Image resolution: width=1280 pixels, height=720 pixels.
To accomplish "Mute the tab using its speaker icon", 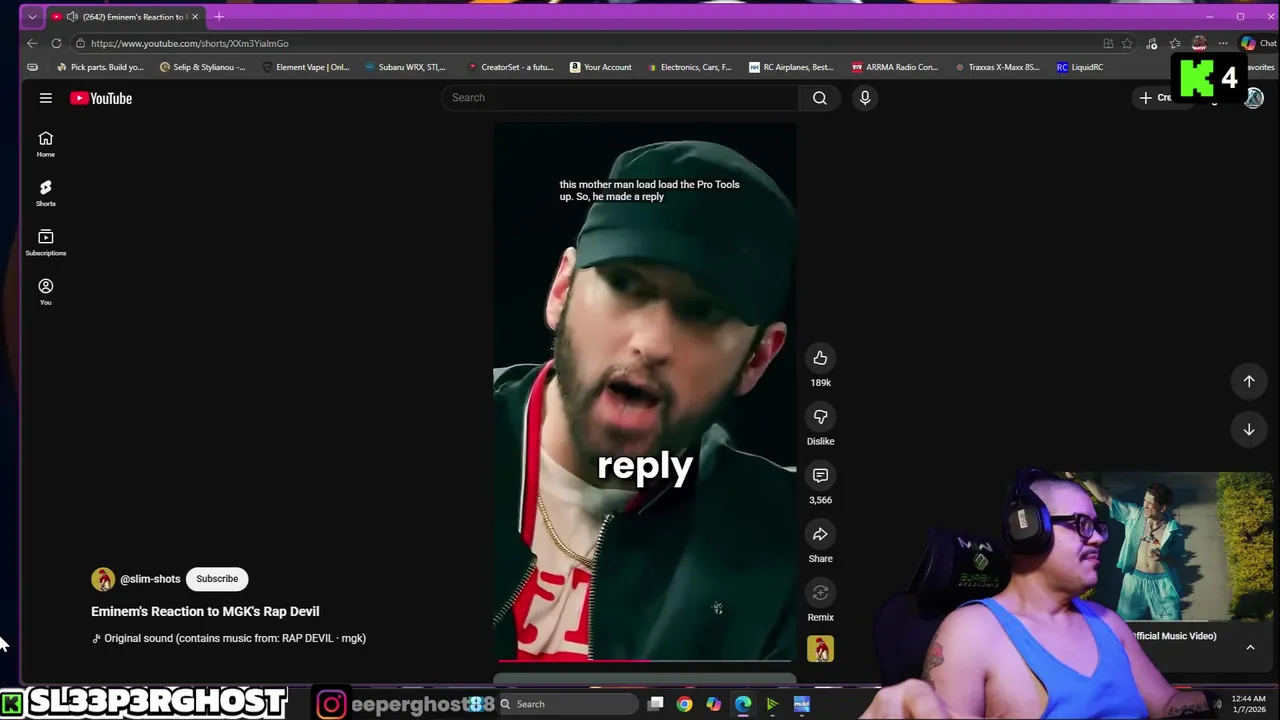I will (72, 17).
